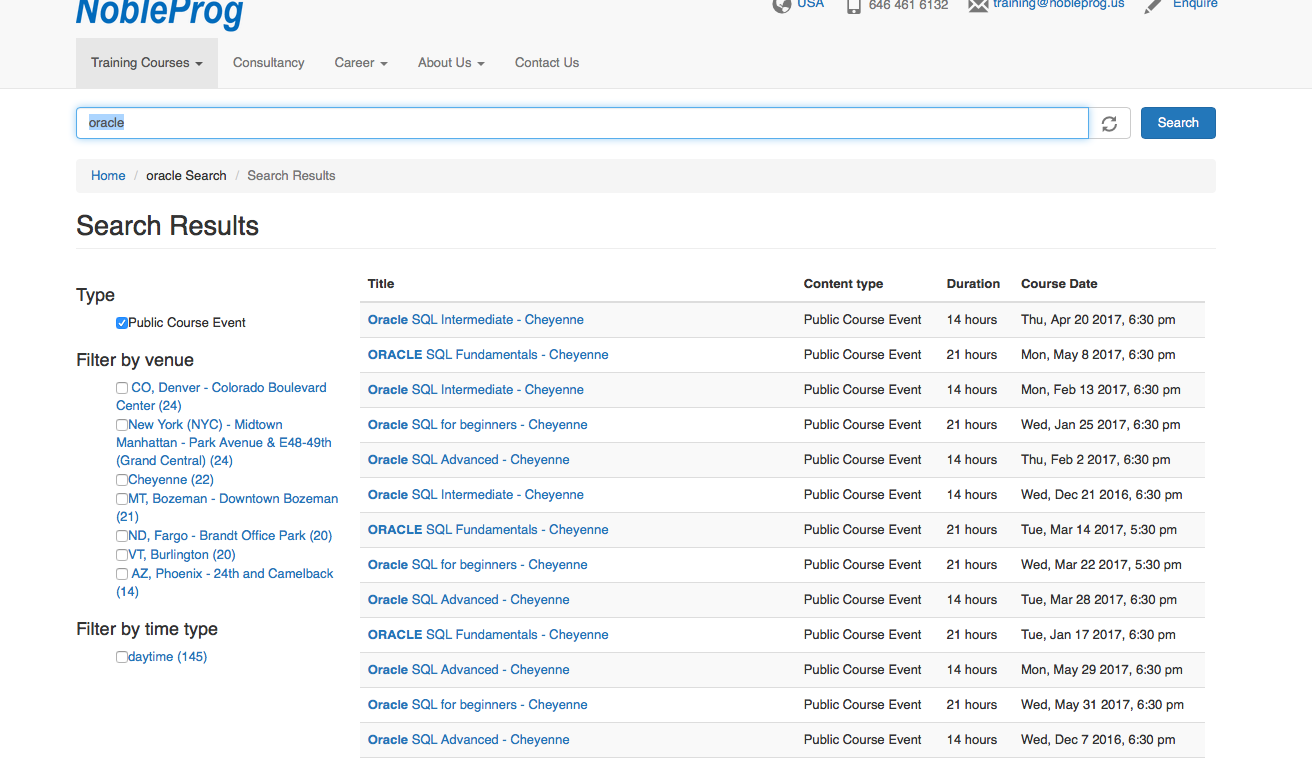Open Oracle SQL Intermediate course dated Dec 21 2016
1312x762 pixels.
tap(476, 495)
